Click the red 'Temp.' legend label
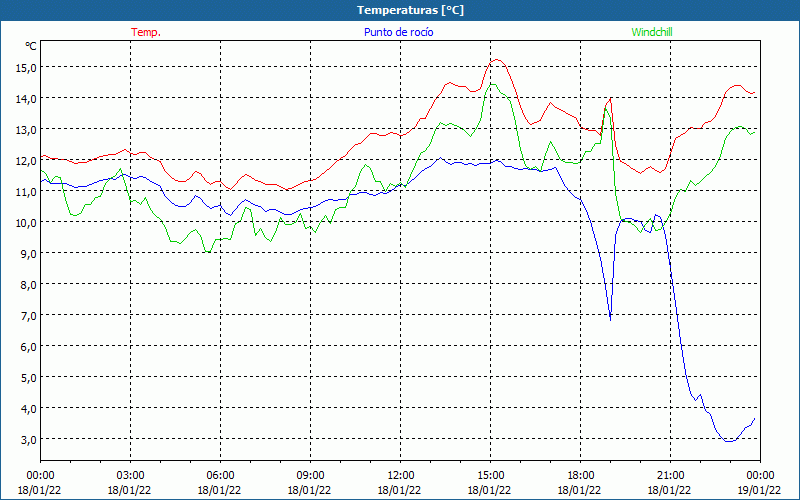Viewport: 800px width, 500px height. 146,32
